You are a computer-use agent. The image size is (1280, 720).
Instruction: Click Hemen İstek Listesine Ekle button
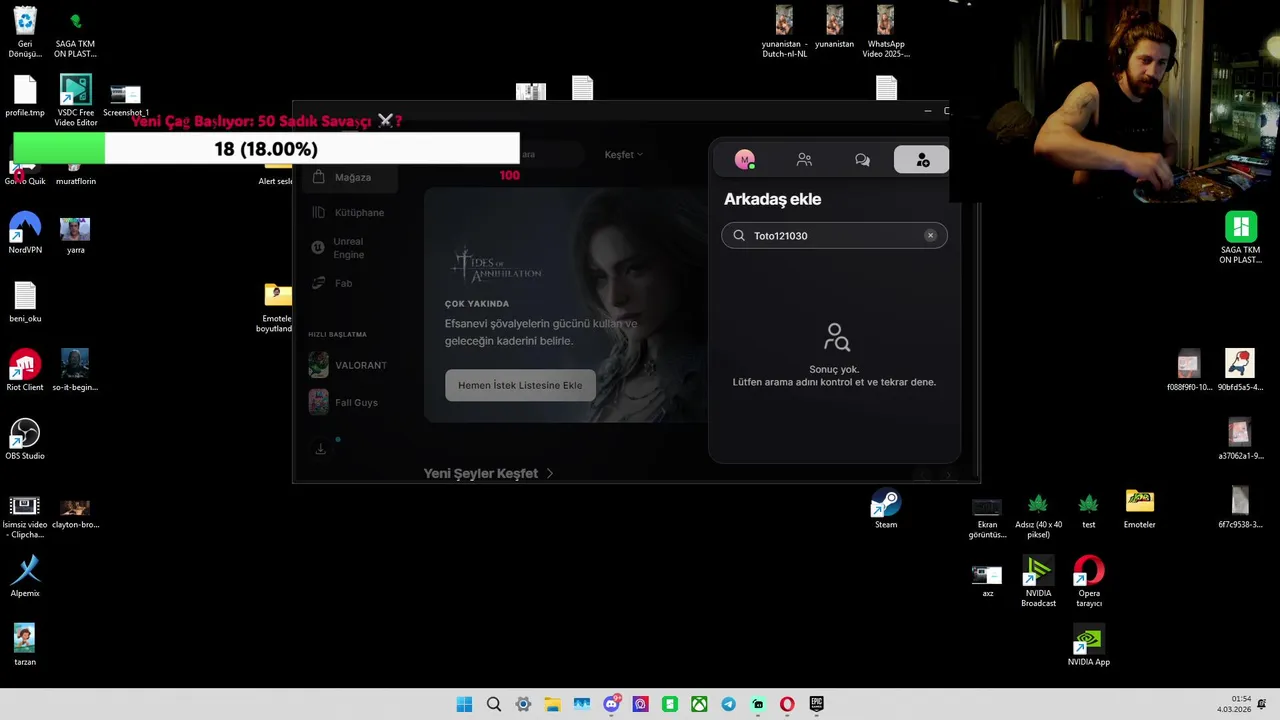click(520, 385)
